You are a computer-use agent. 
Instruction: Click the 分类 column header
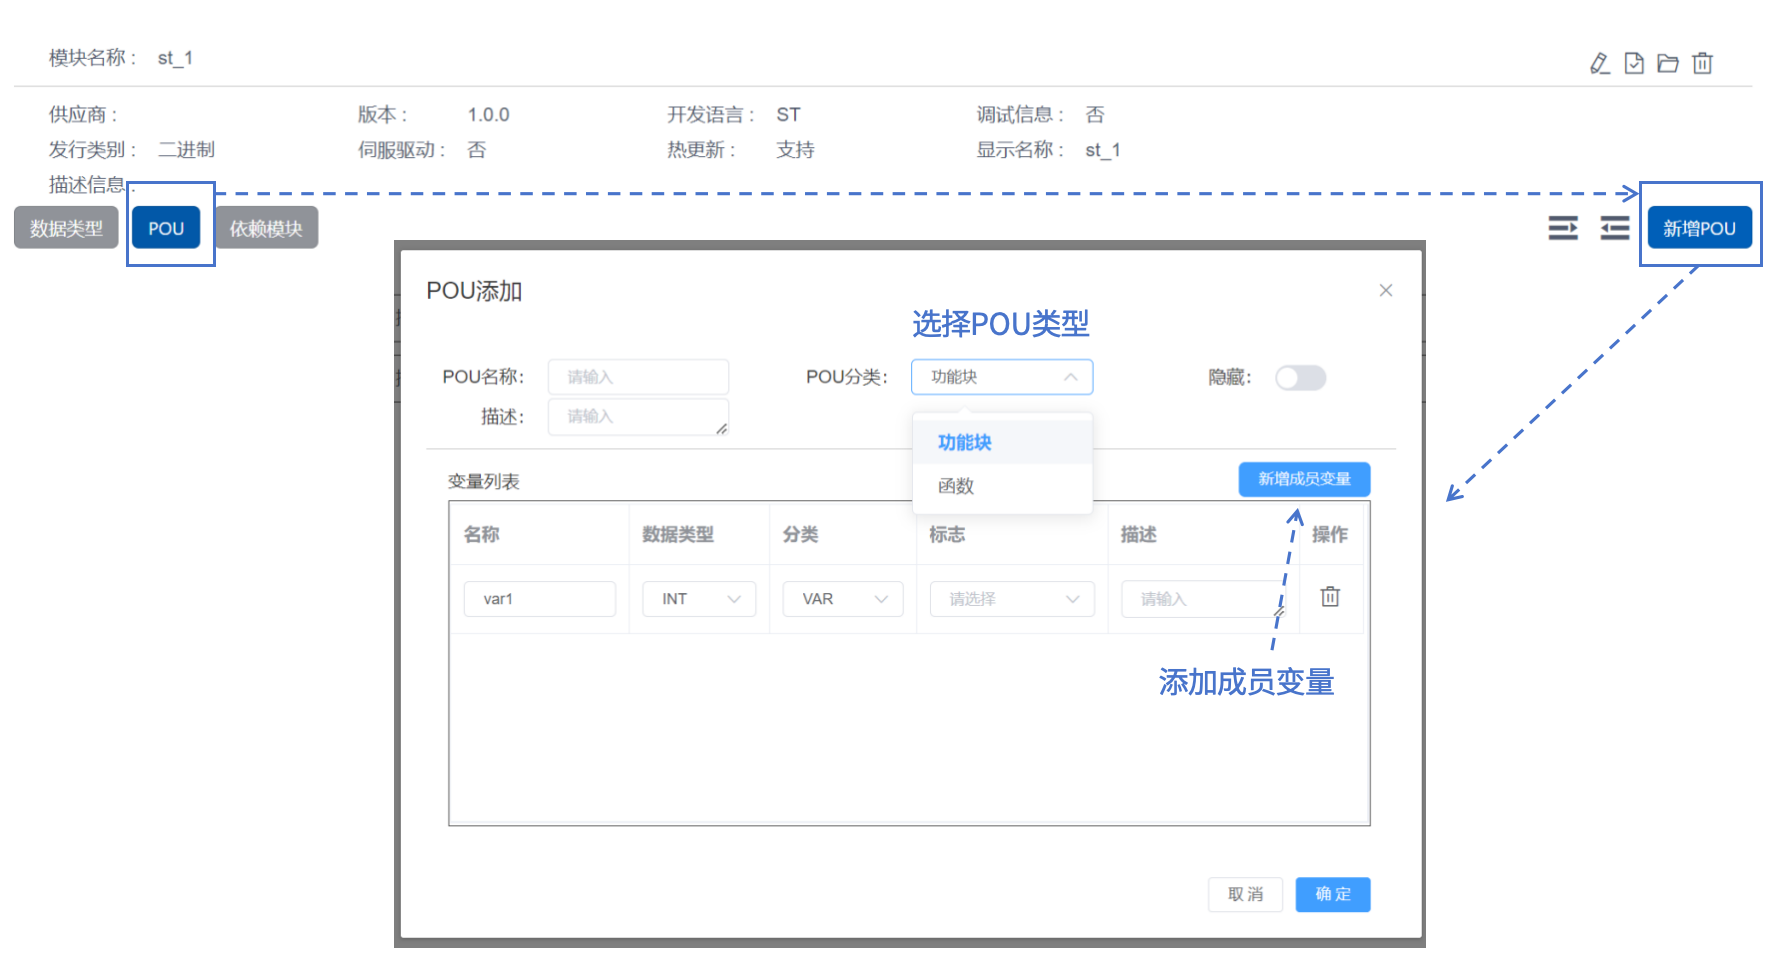pos(800,534)
